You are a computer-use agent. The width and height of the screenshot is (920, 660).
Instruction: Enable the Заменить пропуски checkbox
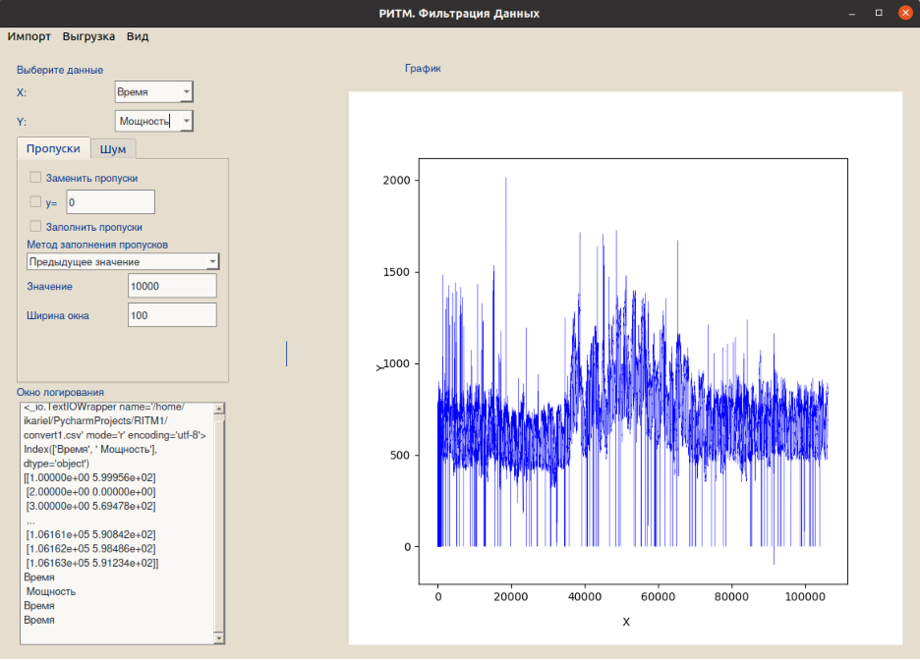pyautogui.click(x=36, y=177)
